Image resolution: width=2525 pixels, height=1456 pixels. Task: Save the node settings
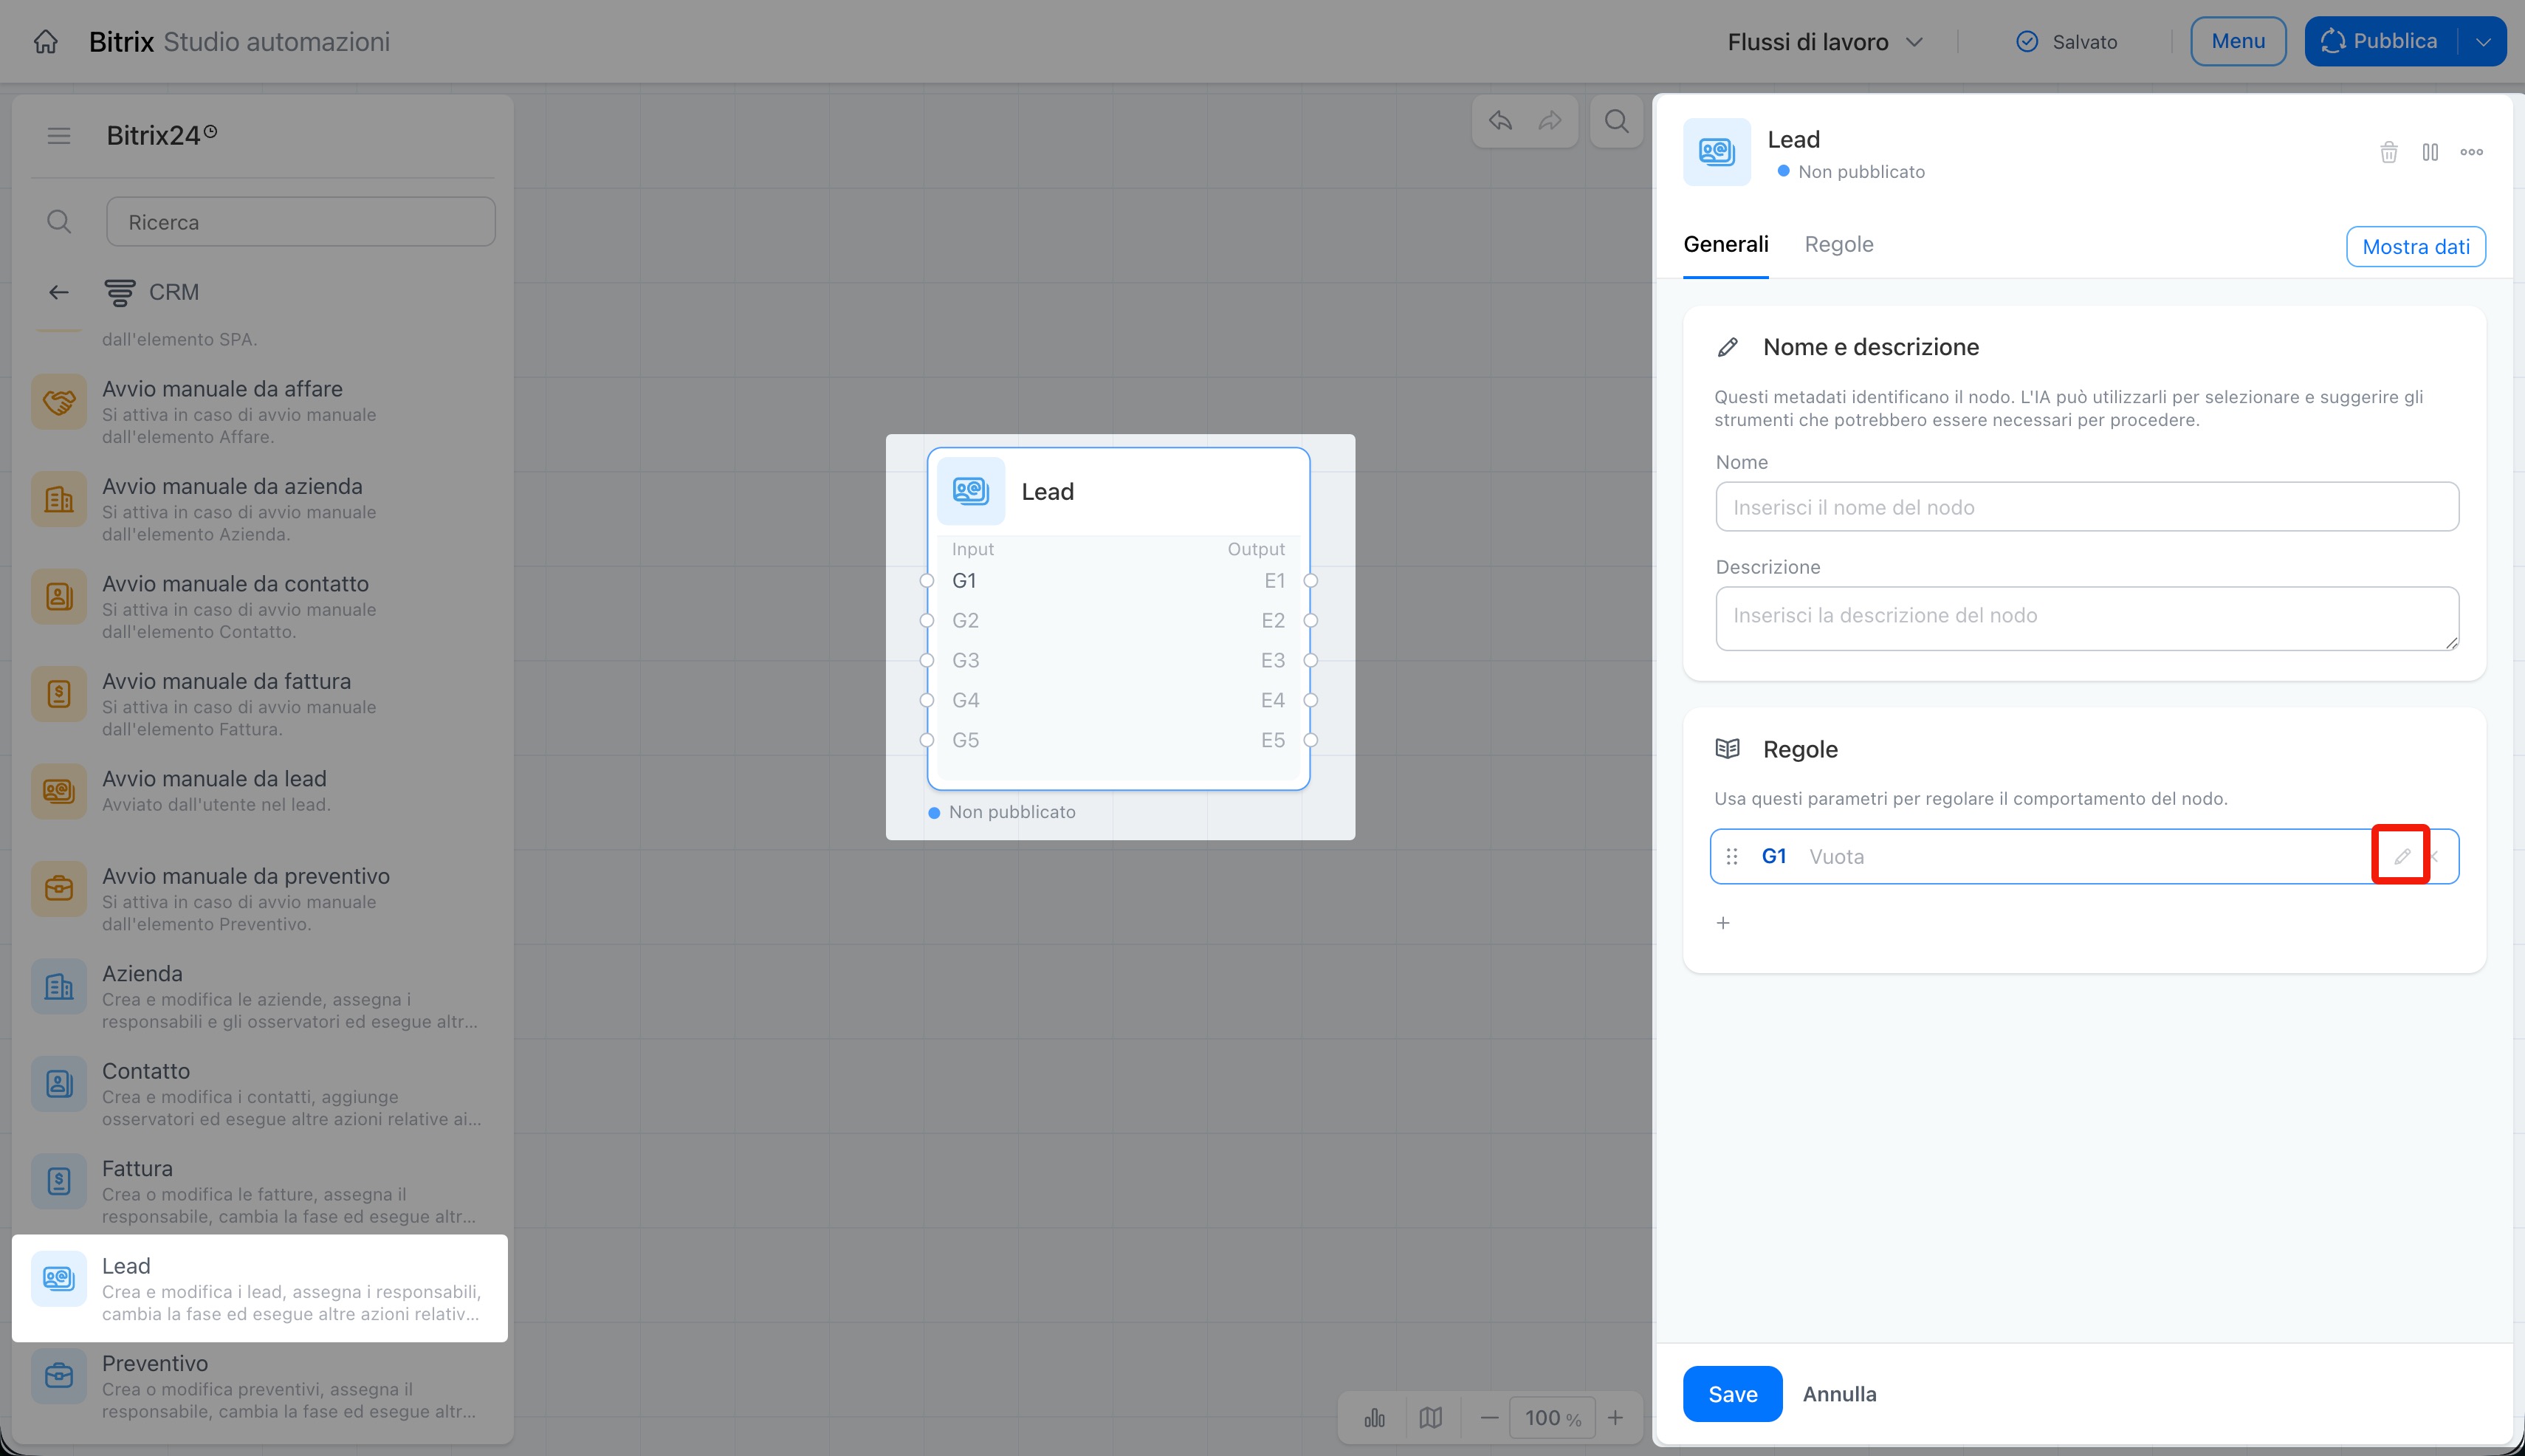tap(1732, 1394)
